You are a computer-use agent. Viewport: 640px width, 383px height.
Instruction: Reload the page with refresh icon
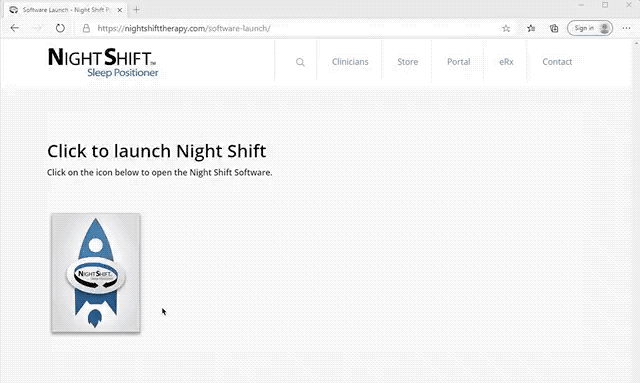coord(60,28)
